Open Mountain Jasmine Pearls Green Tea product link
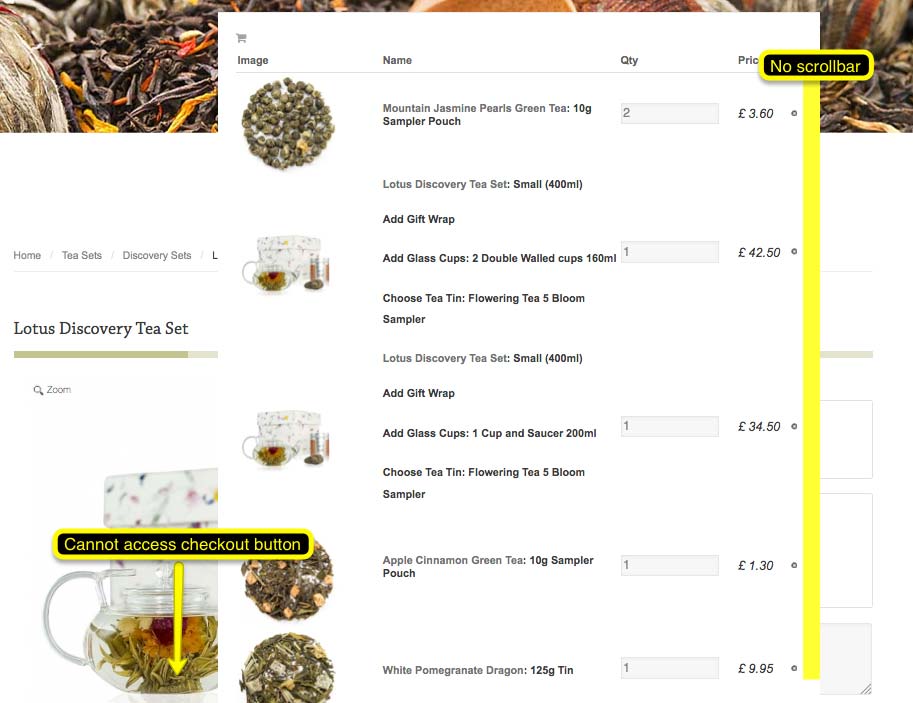 pyautogui.click(x=475, y=108)
